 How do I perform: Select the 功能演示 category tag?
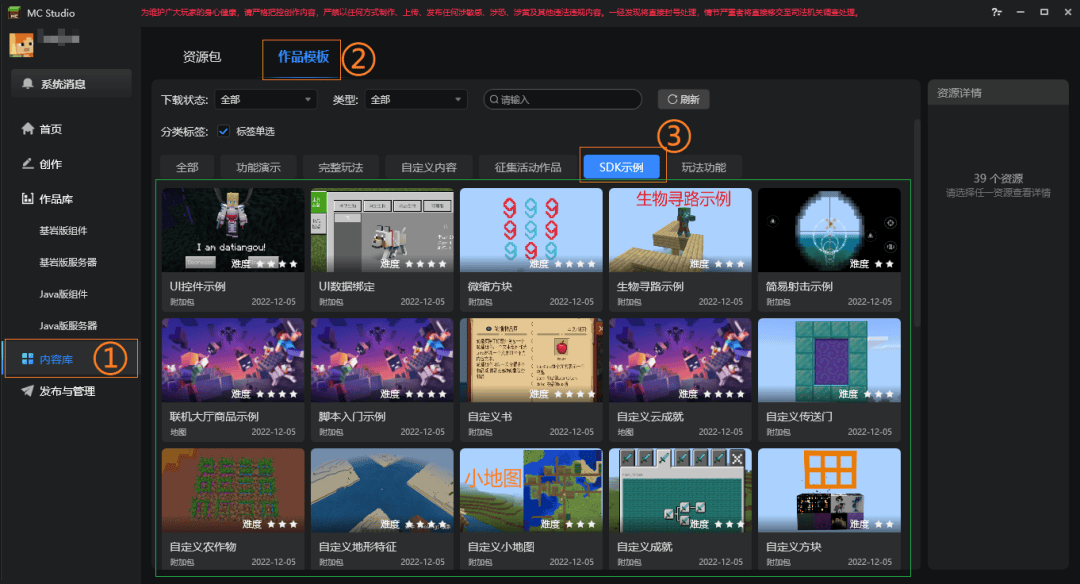258,167
